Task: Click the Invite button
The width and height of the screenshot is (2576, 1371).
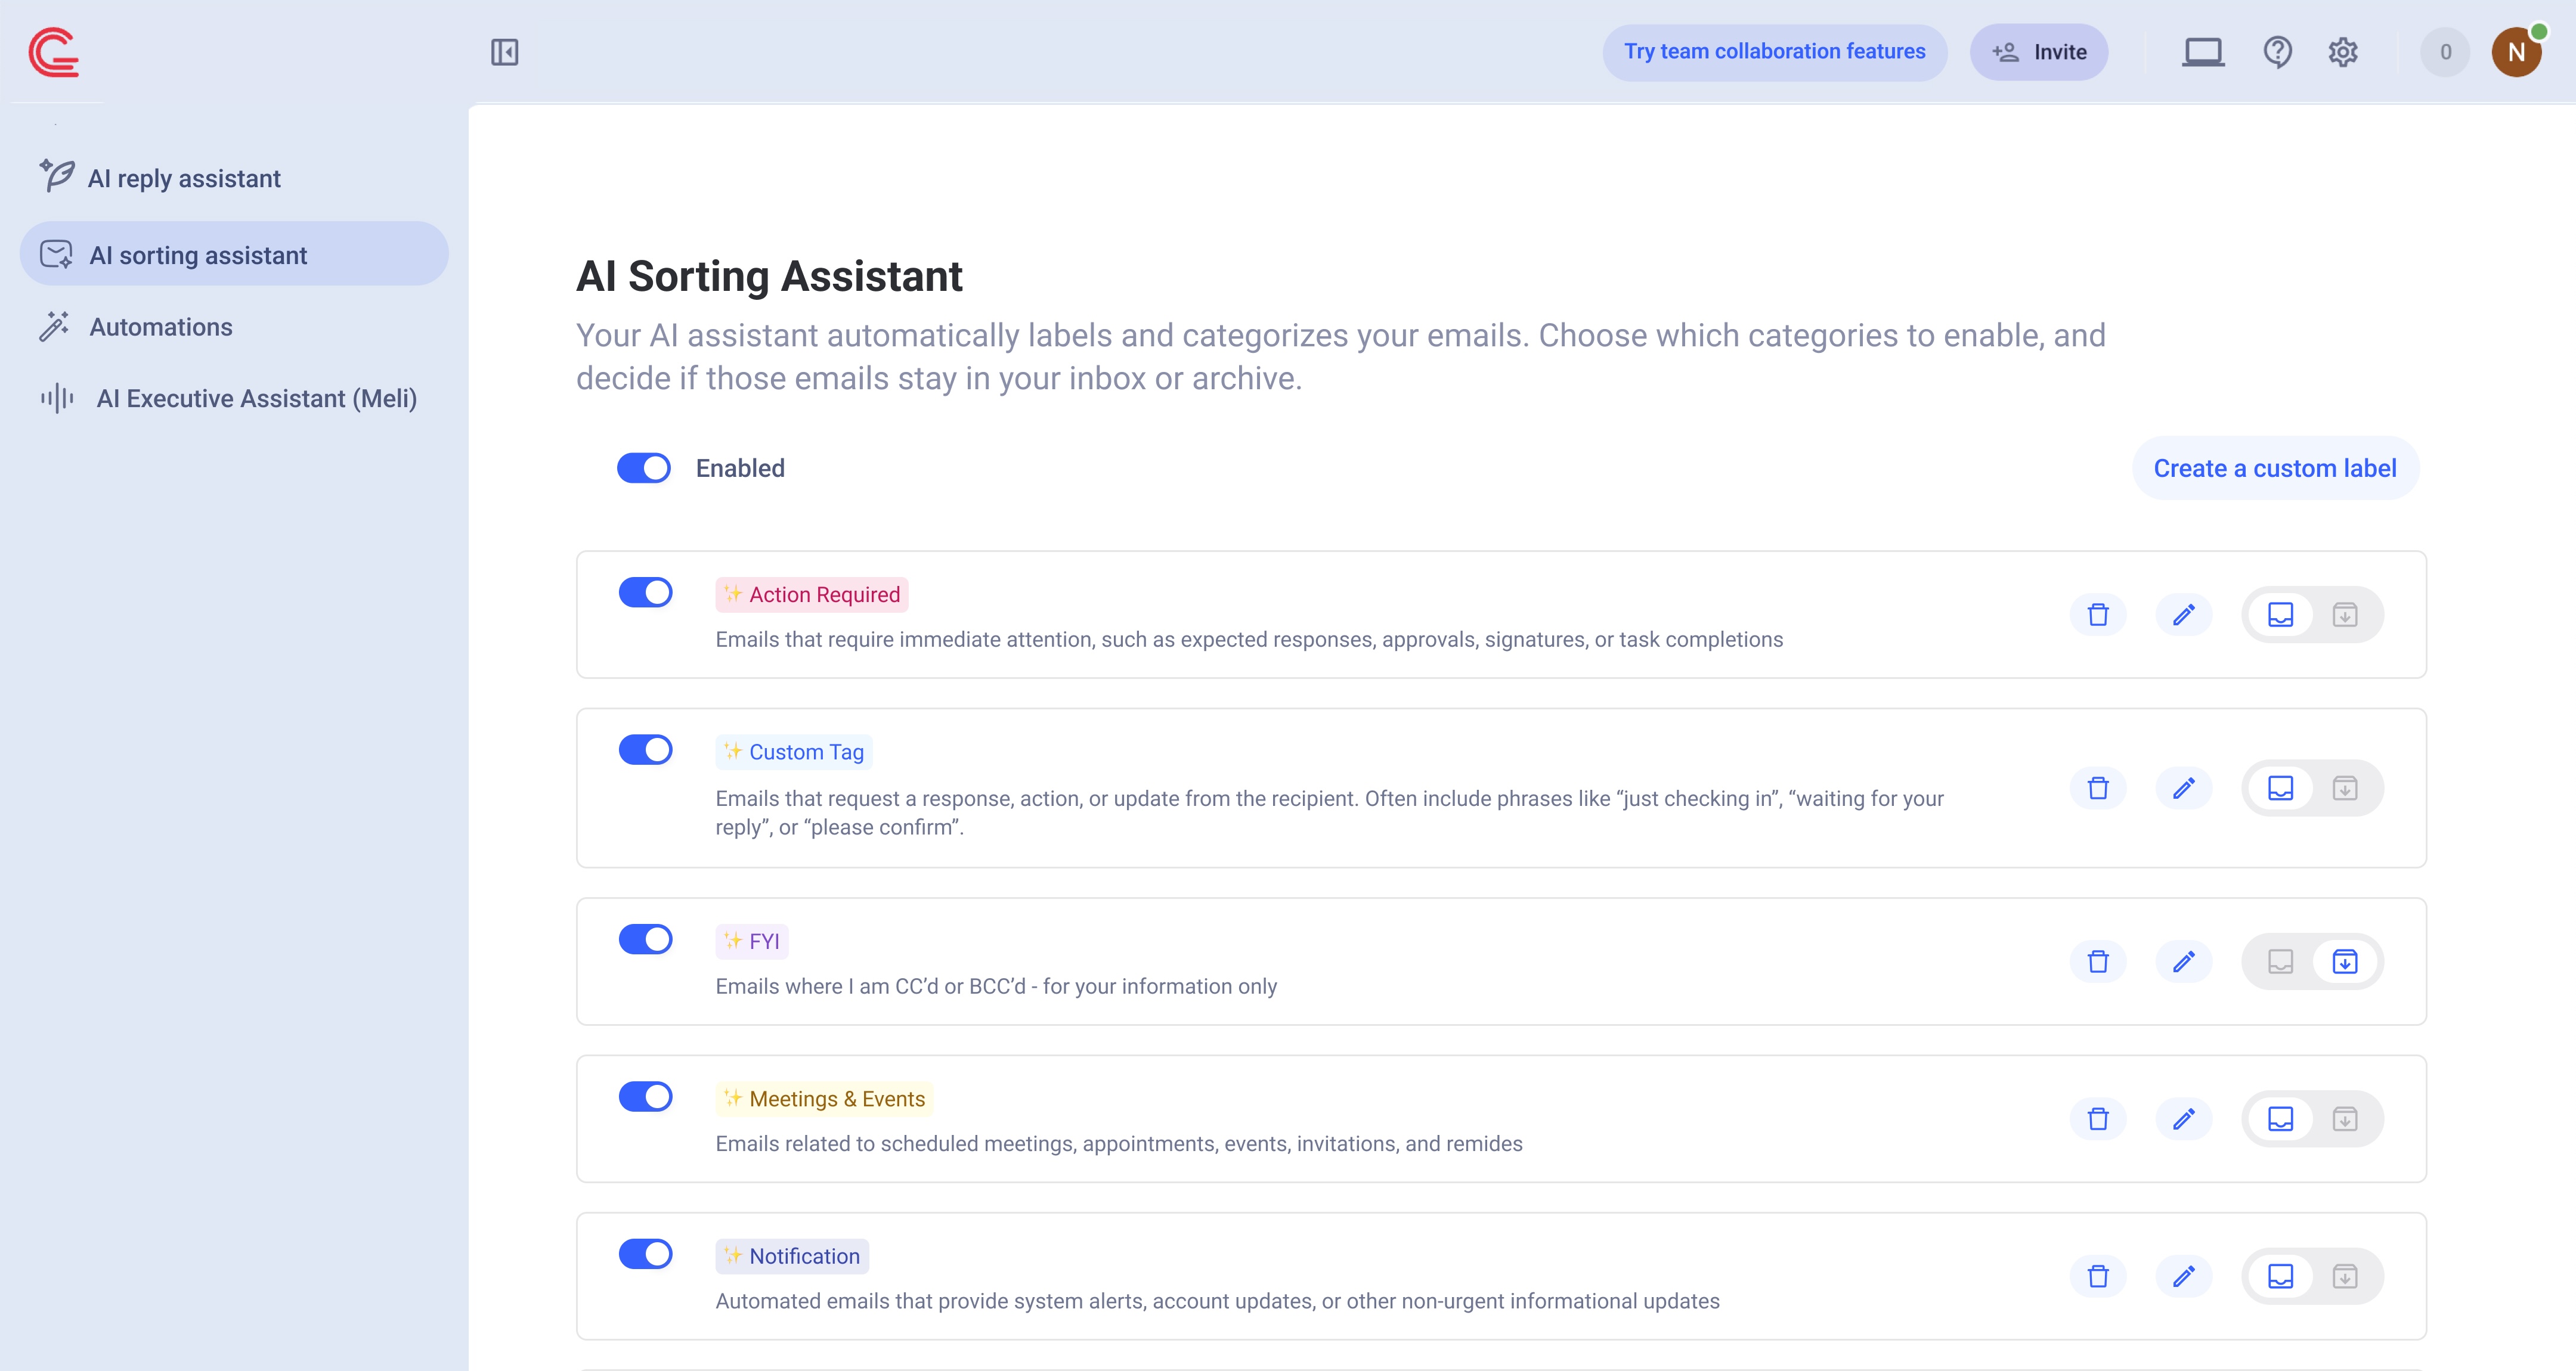Action: [2039, 52]
